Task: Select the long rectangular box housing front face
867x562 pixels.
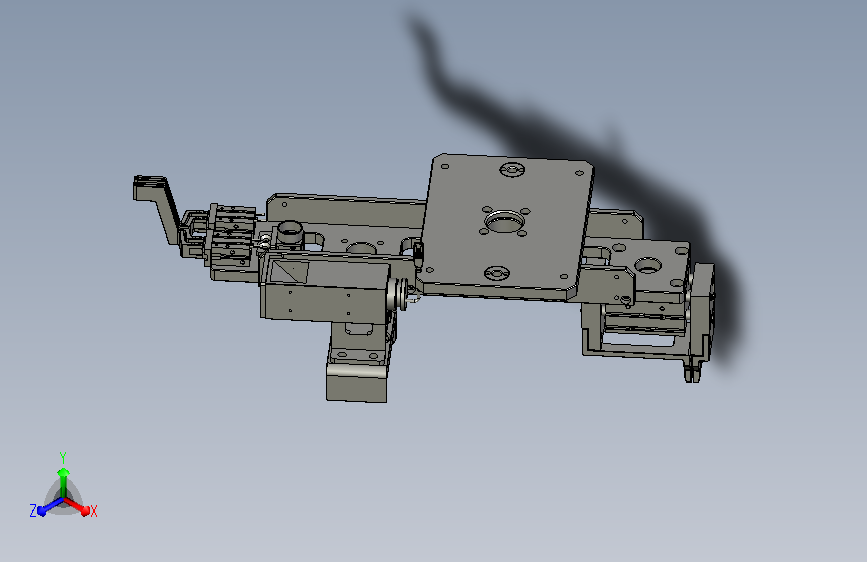Action: point(323,304)
